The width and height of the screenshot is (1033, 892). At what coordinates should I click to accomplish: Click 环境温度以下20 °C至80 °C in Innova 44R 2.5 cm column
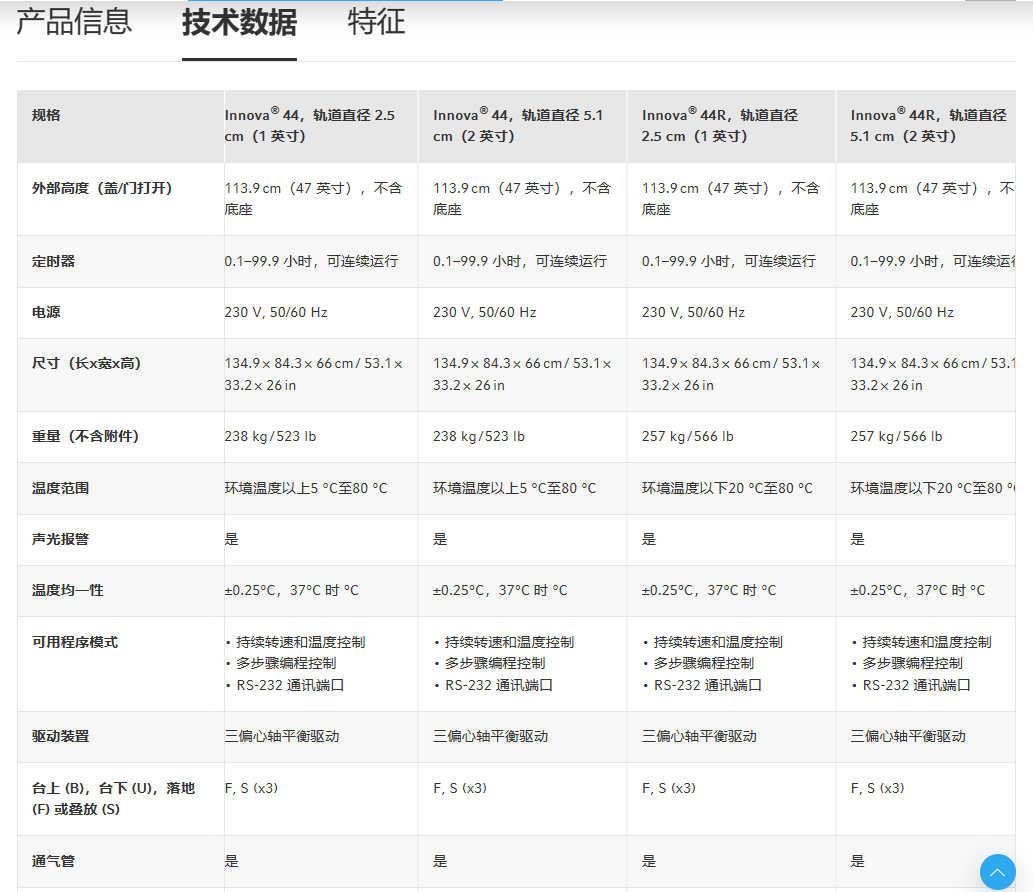[x=727, y=488]
